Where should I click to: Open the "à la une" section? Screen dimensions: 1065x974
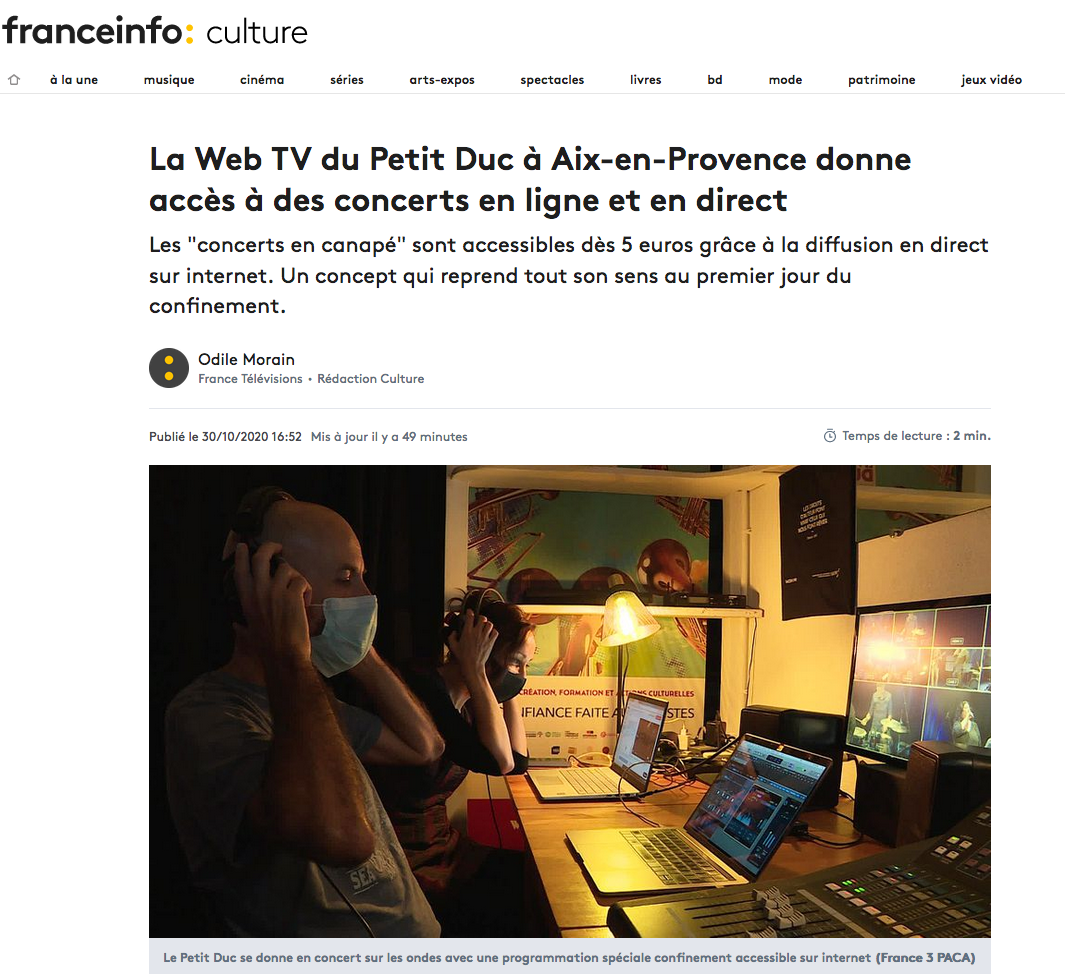74,79
